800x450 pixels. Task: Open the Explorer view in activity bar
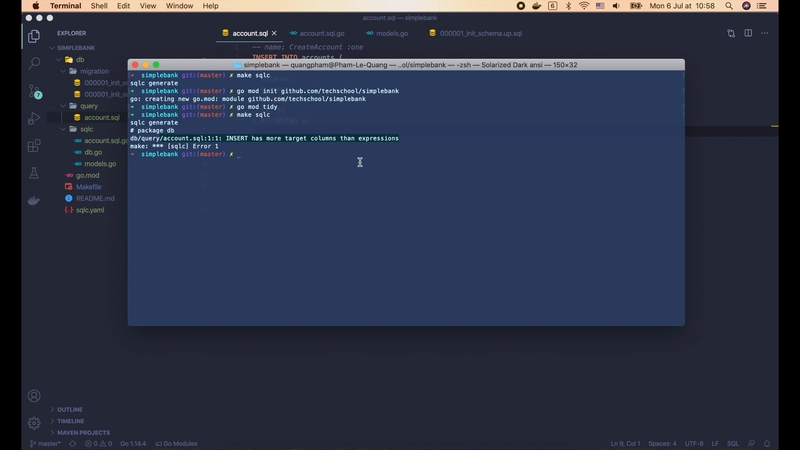[34, 36]
